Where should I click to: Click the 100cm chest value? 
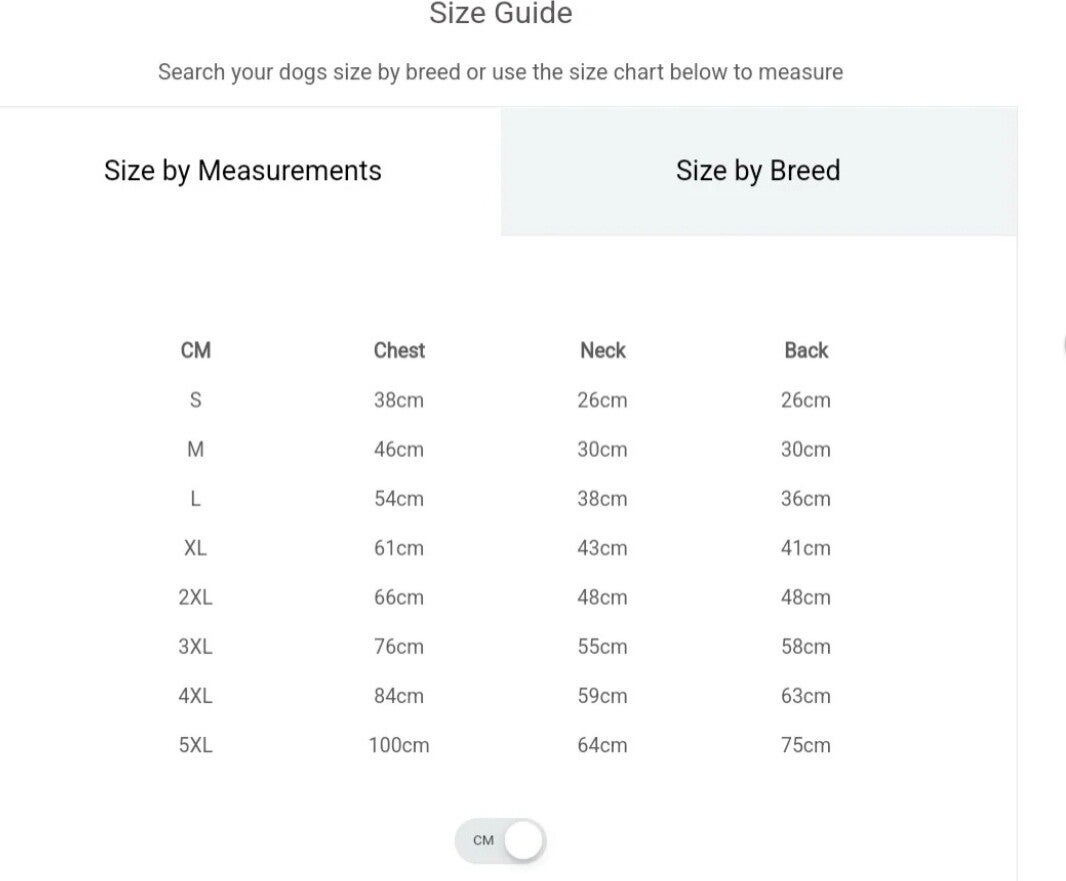pyautogui.click(x=399, y=745)
